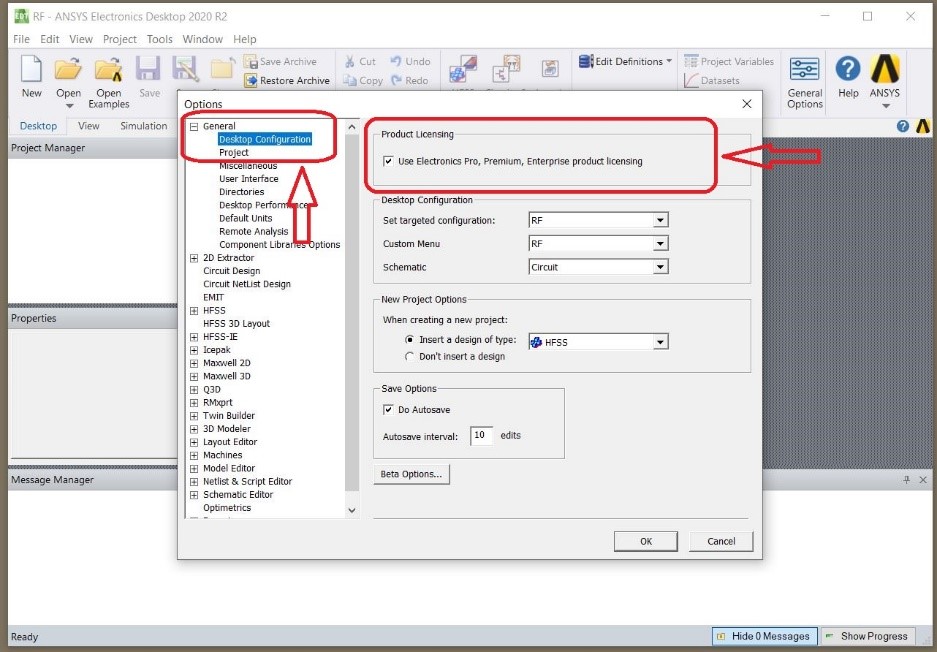Click Restore Archive in the toolbar
The width and height of the screenshot is (937, 652).
(287, 80)
